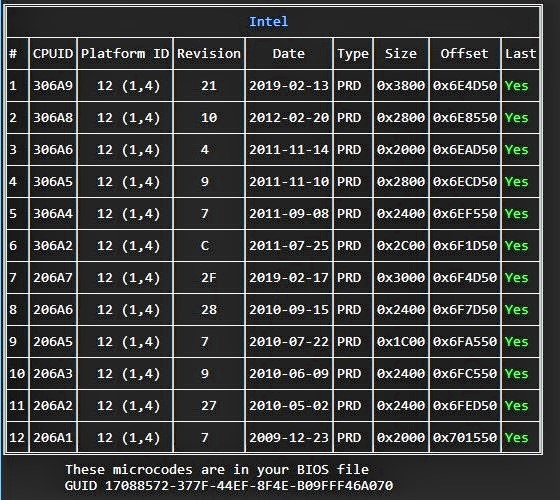Click date 2011-11-14
Screen dimensions: 560x500
[289, 150]
